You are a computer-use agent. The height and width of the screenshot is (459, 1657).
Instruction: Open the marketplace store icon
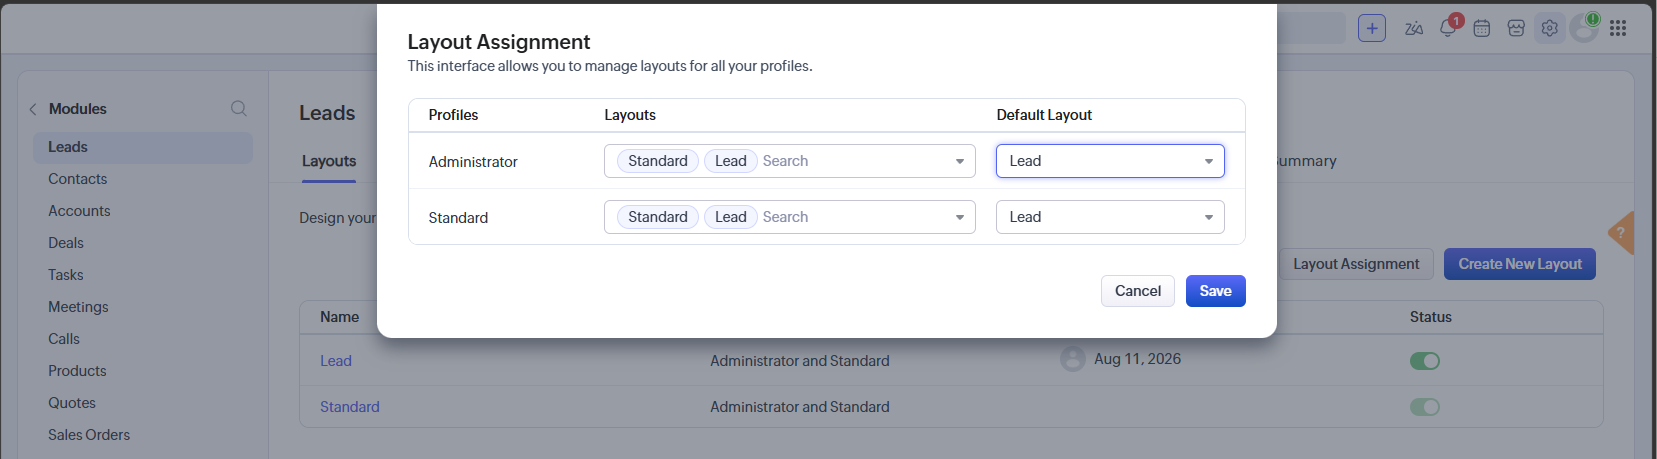coord(1516,29)
